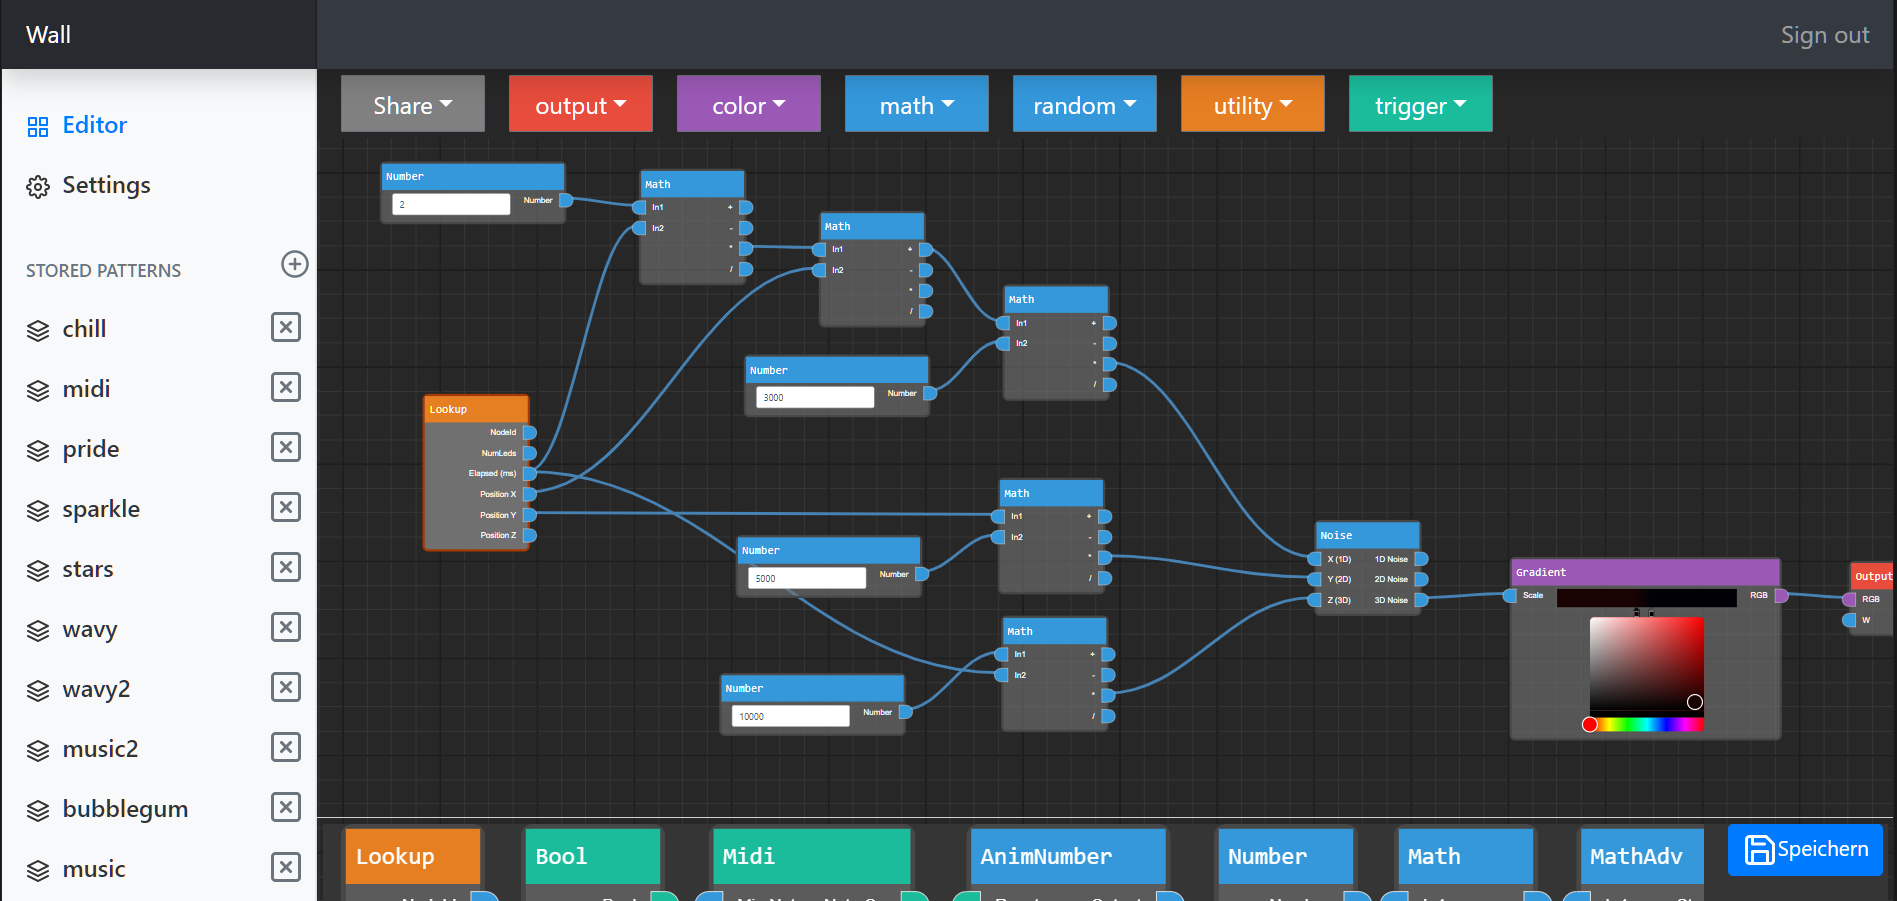Click the Lookup NodeId output socket
Viewport: 1897px width, 901px height.
click(x=530, y=432)
